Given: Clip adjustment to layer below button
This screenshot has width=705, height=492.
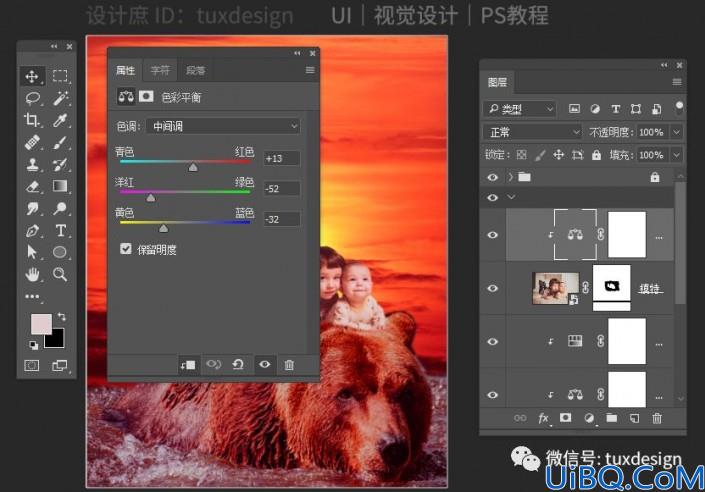Looking at the screenshot, I should 188,365.
